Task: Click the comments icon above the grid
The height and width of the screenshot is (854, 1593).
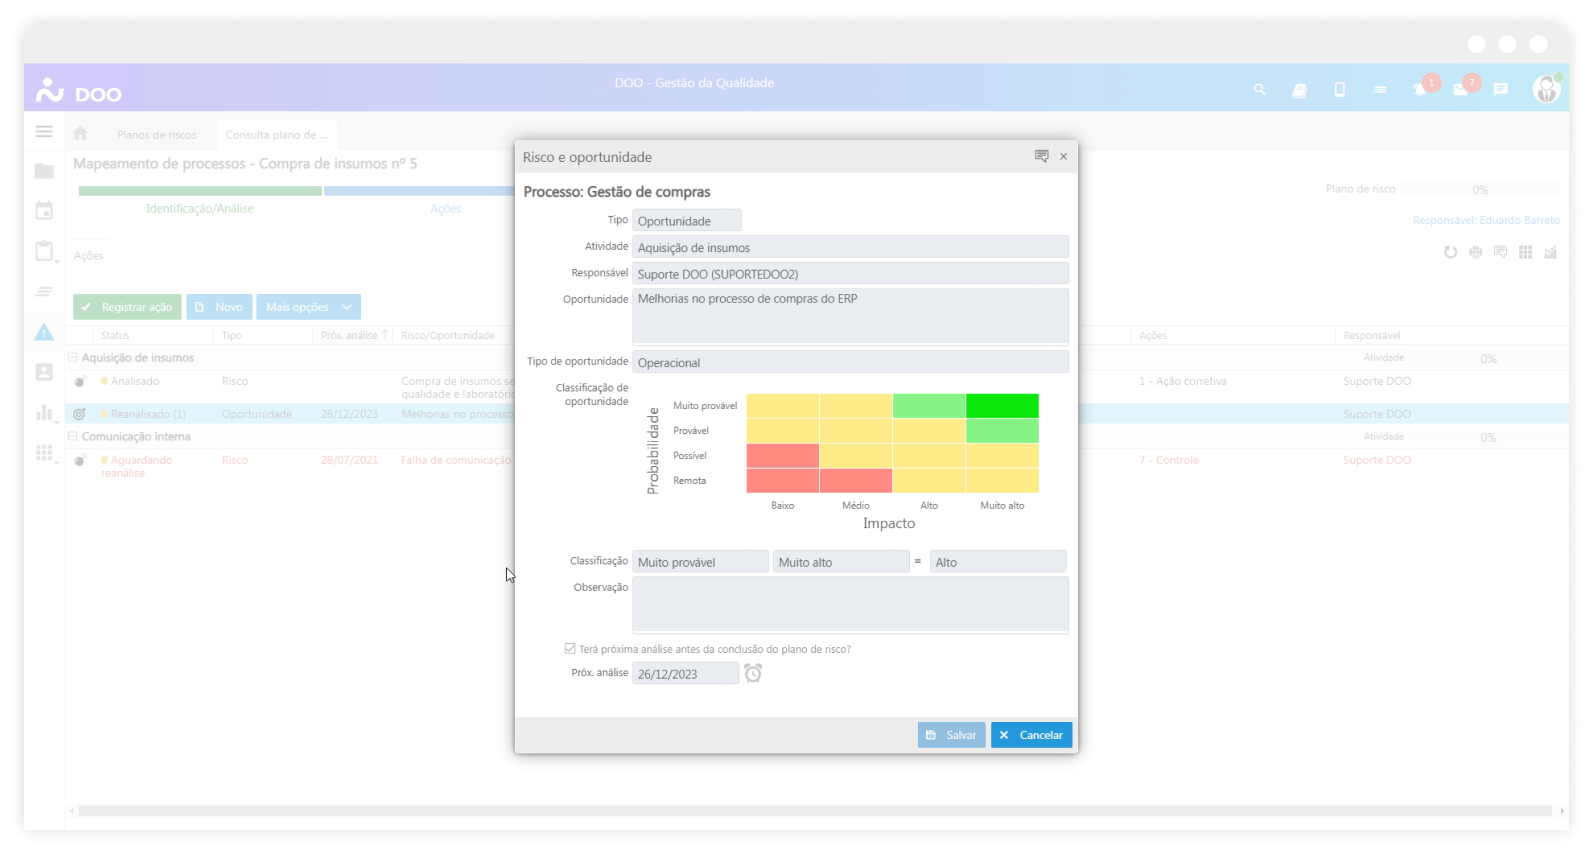Action: coord(1500,252)
